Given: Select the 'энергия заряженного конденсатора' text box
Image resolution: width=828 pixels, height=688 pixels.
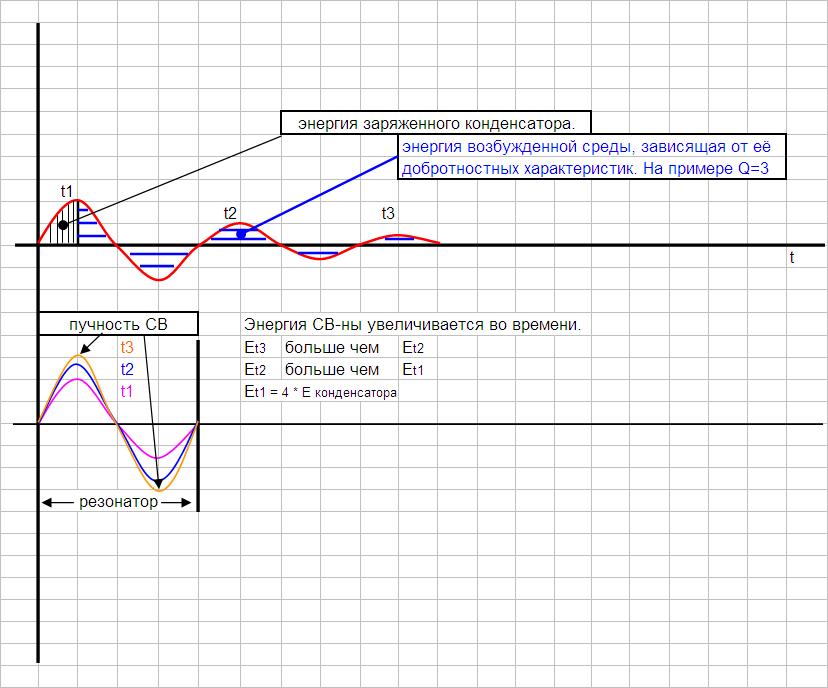Looking at the screenshot, I should (436, 122).
